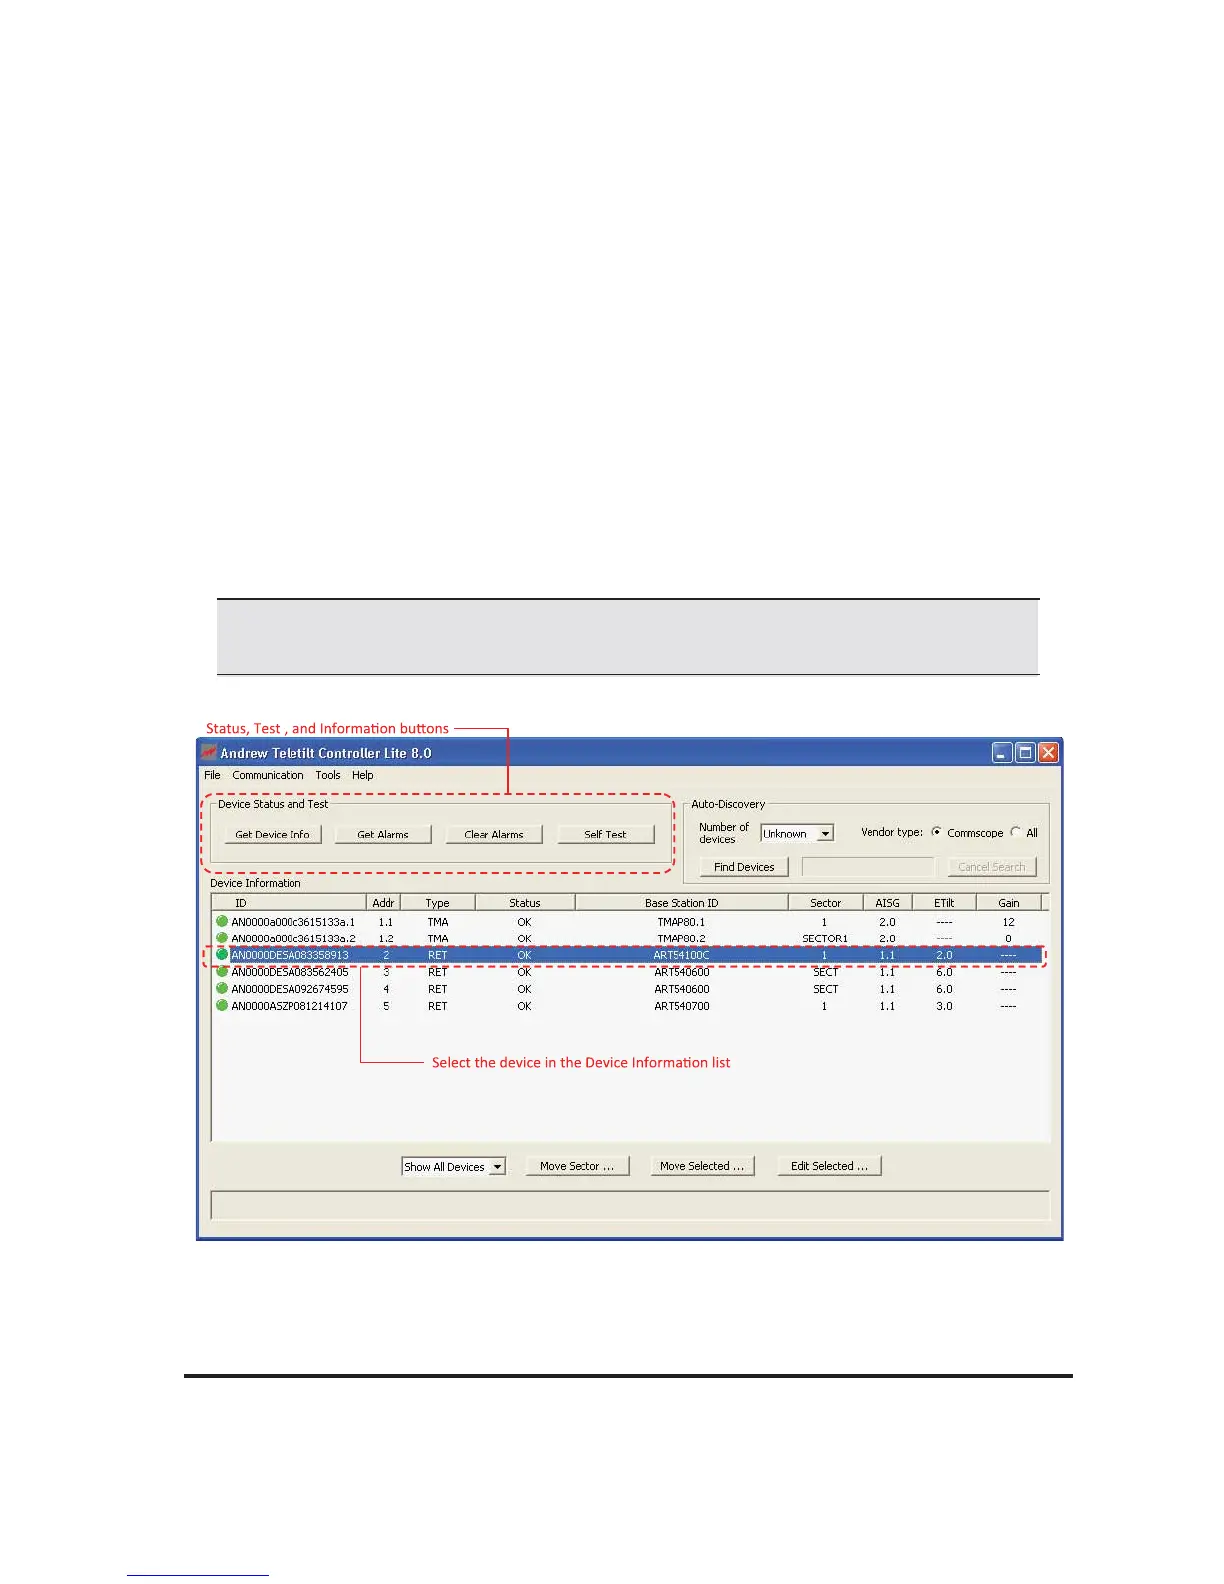Click the search progress field beside Find Devices
Screen dimensions: 1224x1584
[868, 867]
